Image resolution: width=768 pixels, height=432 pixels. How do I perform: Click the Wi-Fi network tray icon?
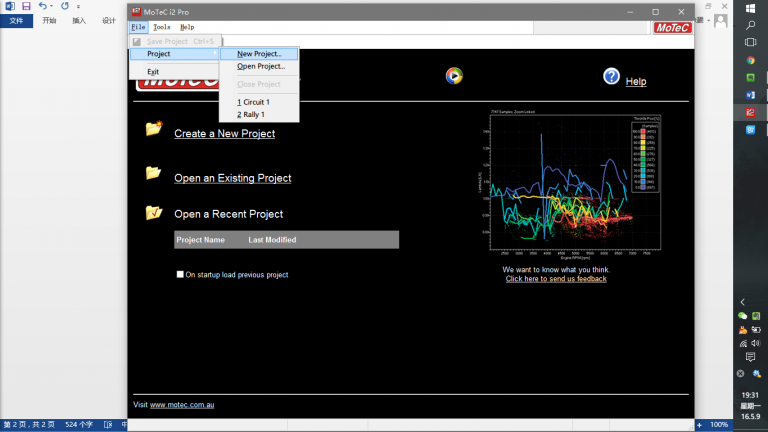(x=743, y=343)
